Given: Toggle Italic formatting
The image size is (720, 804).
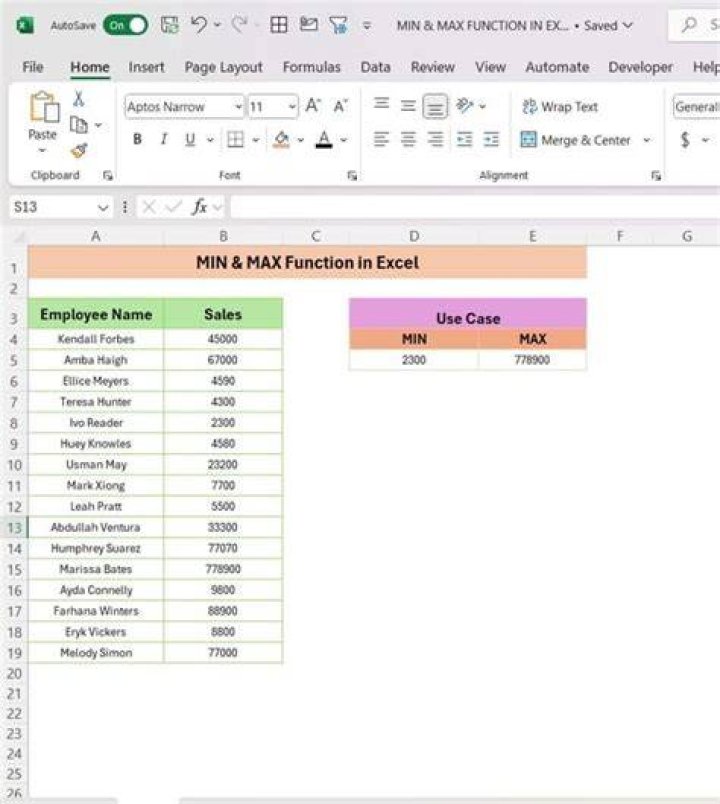Looking at the screenshot, I should point(164,139).
